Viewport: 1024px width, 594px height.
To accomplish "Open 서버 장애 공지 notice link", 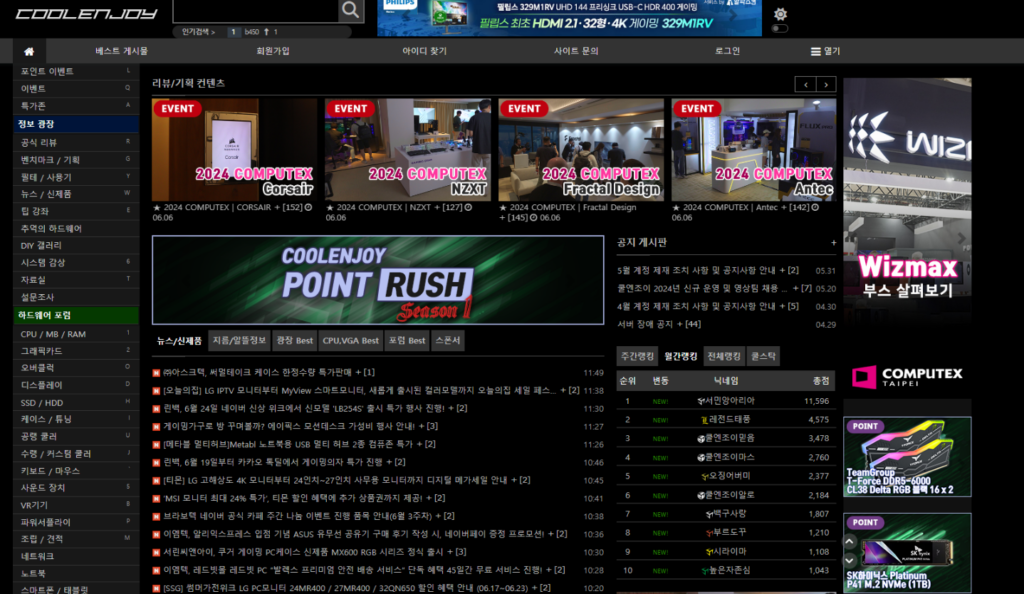I will click(659, 324).
